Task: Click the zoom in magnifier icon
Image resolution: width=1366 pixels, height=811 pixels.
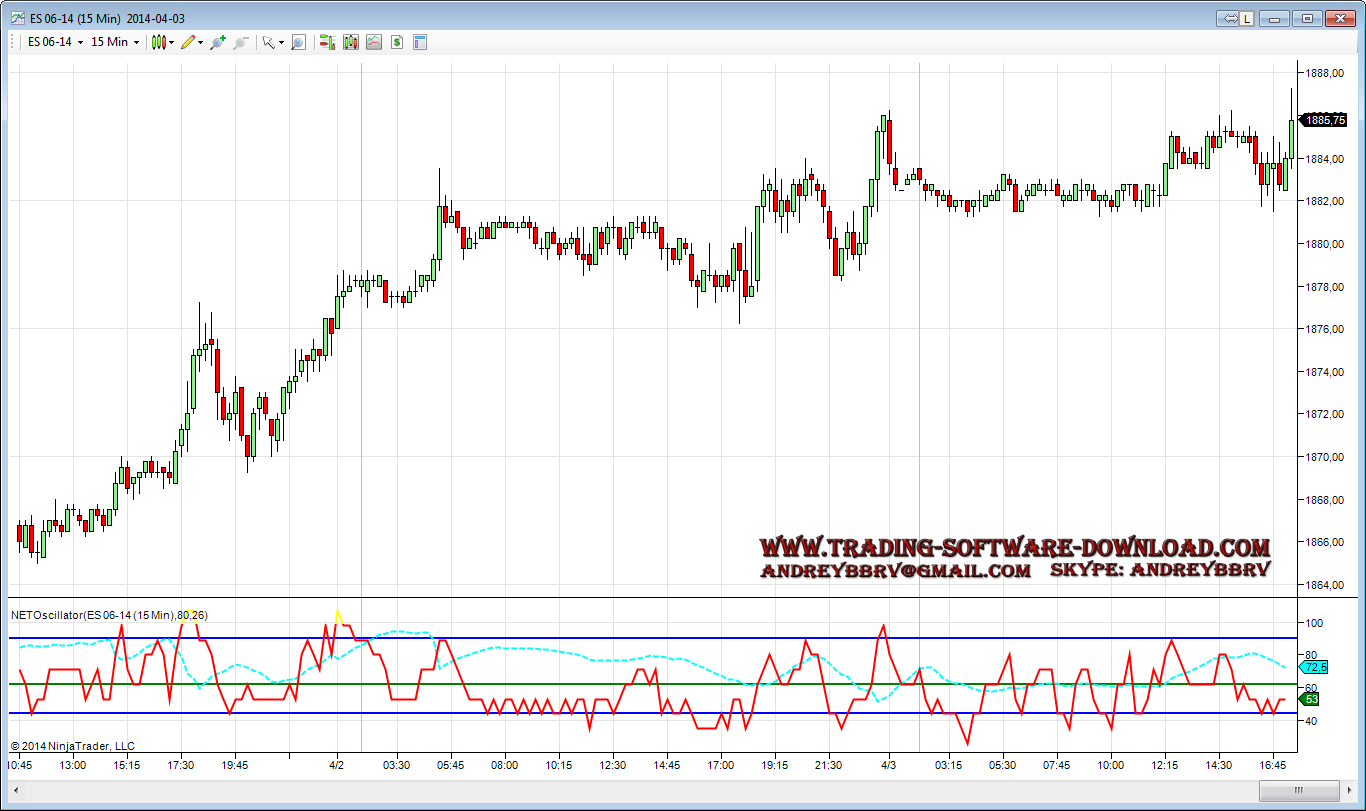Action: [217, 42]
